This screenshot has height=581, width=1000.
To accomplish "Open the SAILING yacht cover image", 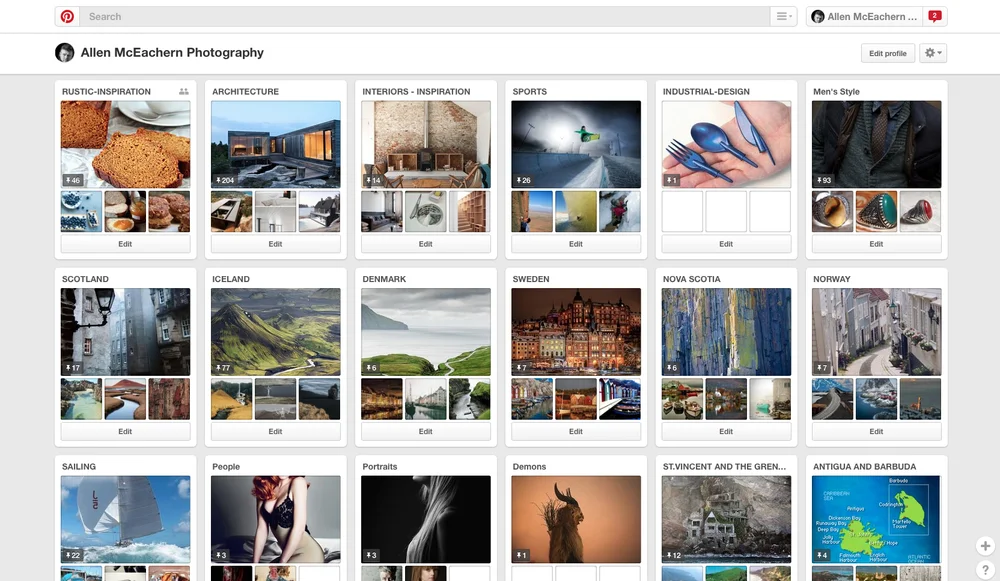I will tap(125, 519).
